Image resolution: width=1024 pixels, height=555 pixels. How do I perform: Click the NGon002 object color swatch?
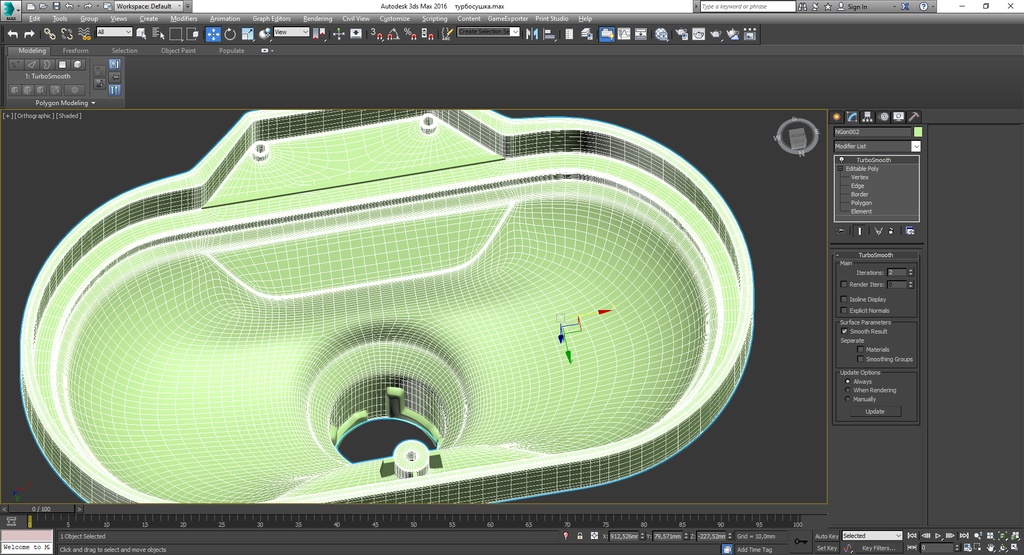pyautogui.click(x=918, y=132)
